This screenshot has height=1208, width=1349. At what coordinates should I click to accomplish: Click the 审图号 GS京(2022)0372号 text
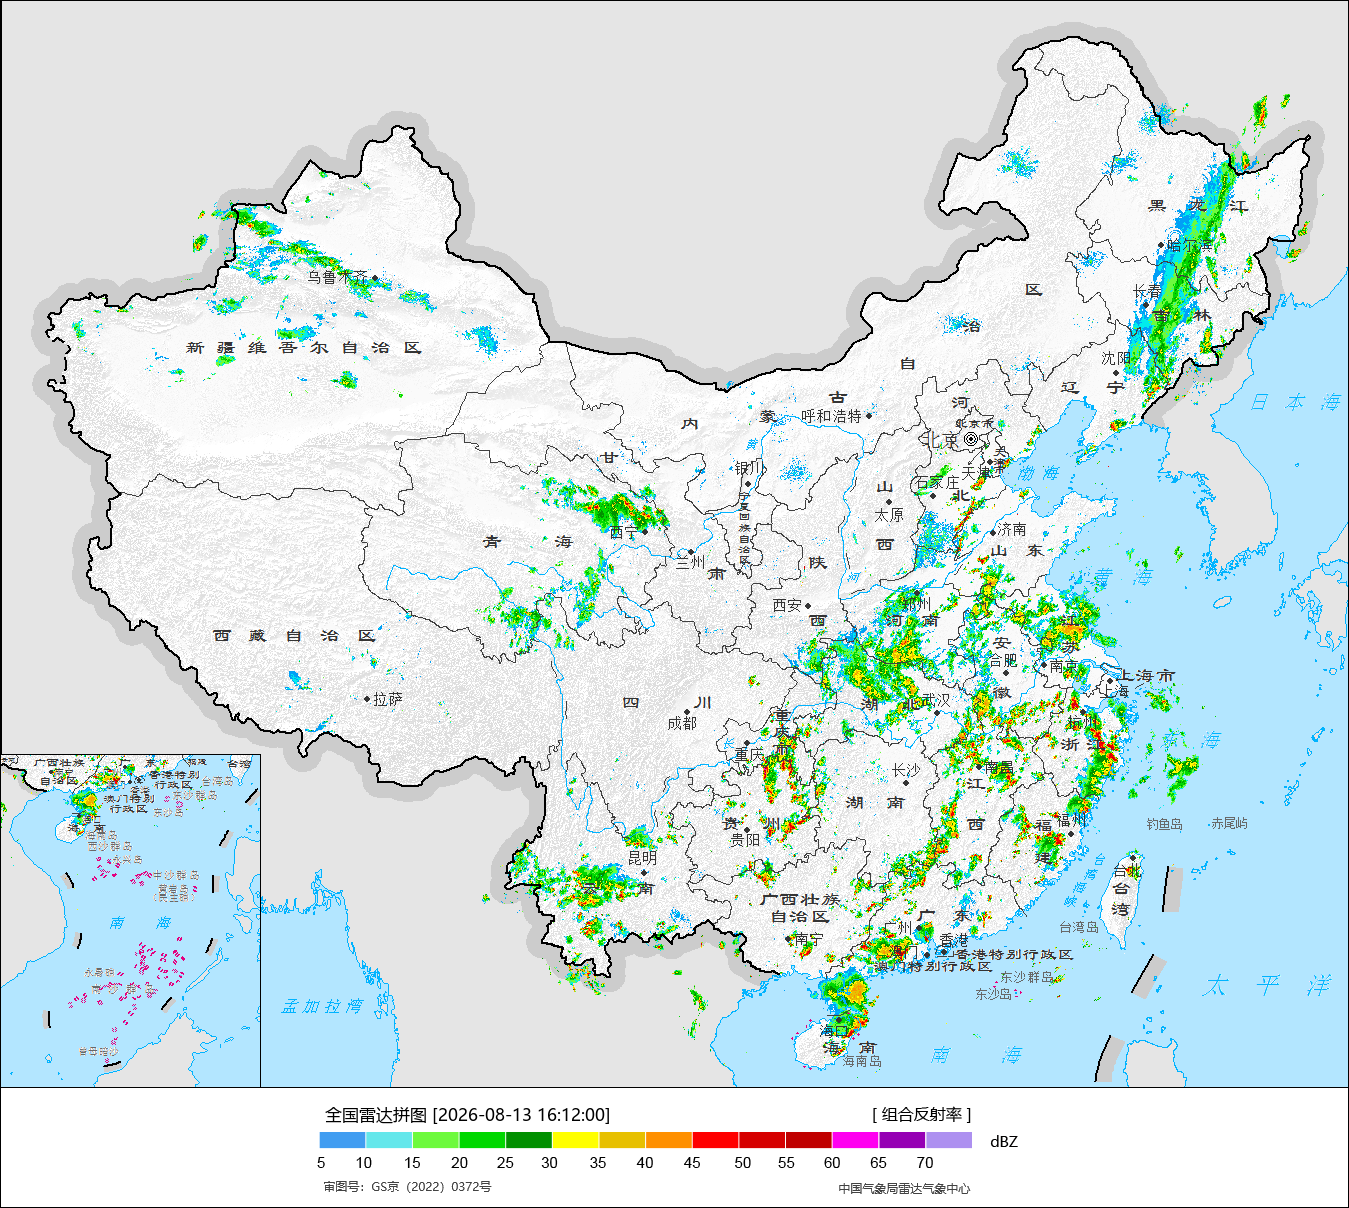[x=407, y=1187]
